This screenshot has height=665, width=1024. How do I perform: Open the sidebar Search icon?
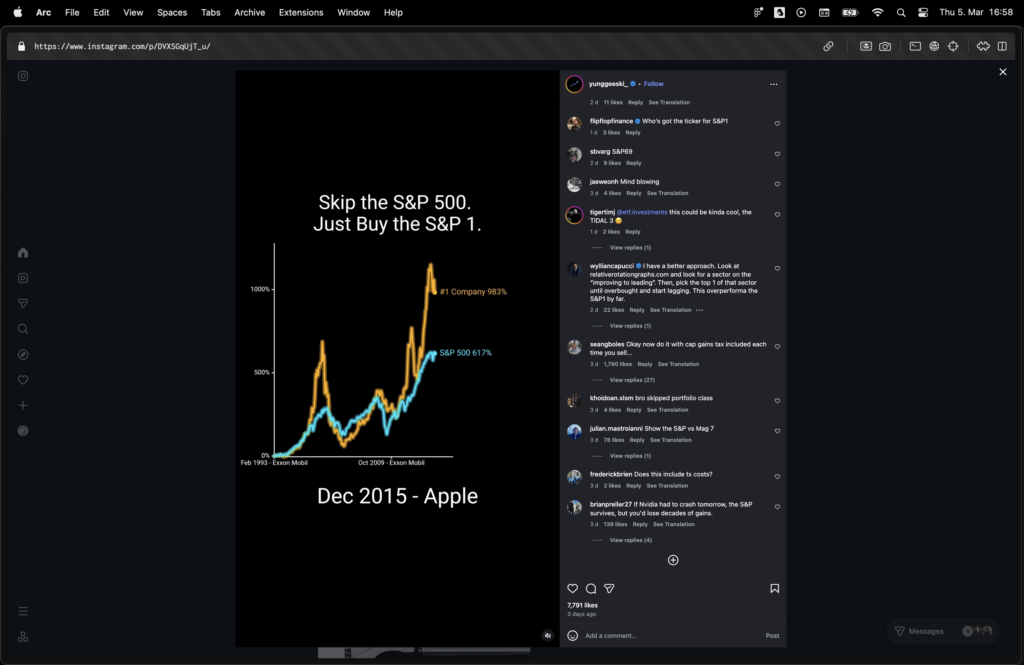click(23, 329)
